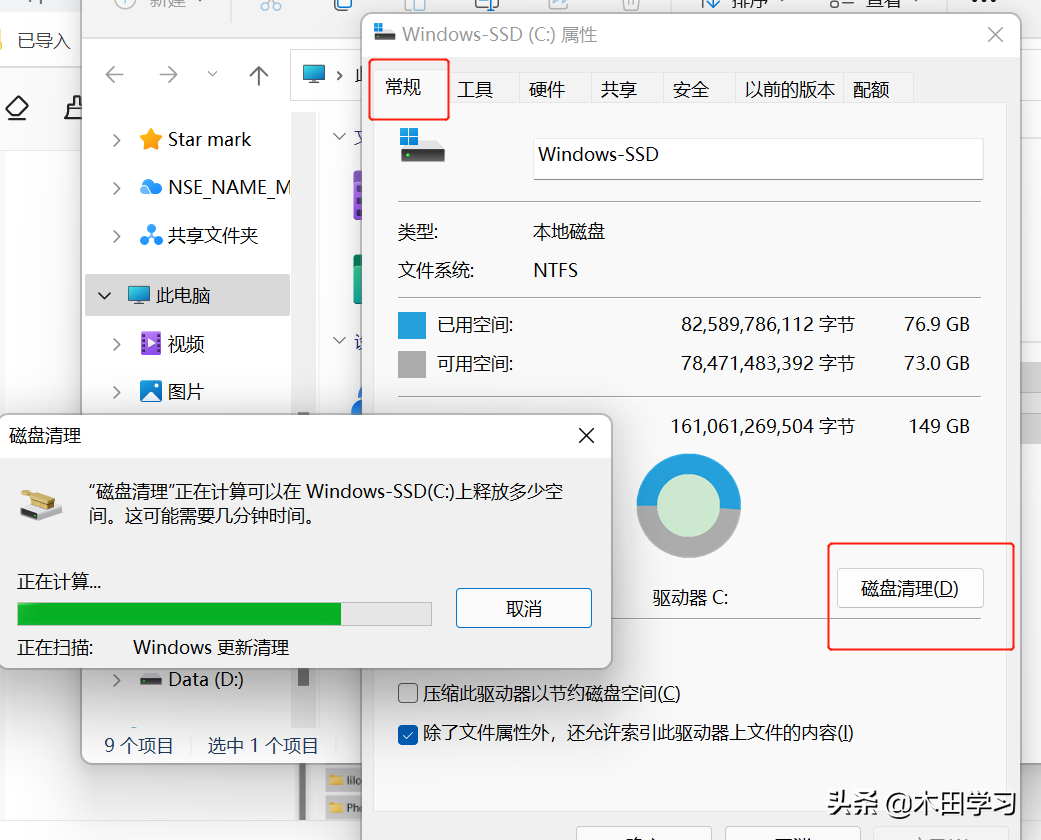Go to the 安全 tab
Screen dimensions: 1041x840
[690, 89]
